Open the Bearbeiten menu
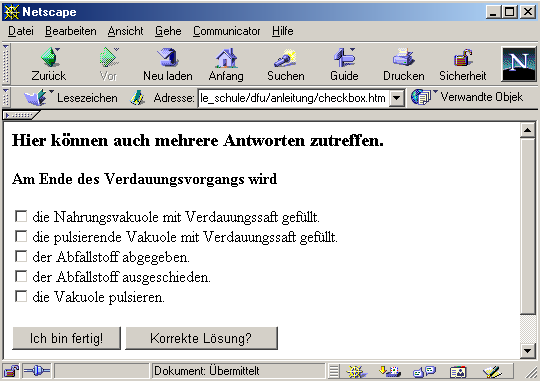540x381 pixels. click(71, 31)
